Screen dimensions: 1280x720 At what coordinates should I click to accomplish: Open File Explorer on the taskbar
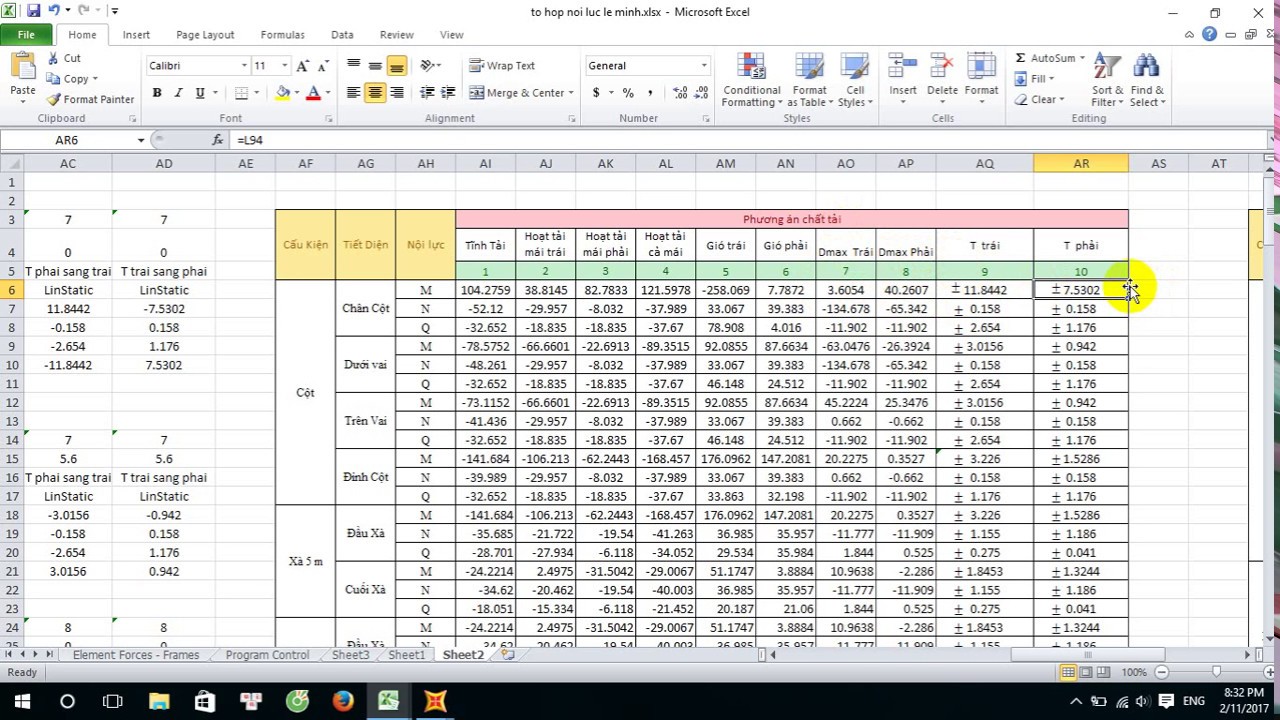(x=159, y=701)
